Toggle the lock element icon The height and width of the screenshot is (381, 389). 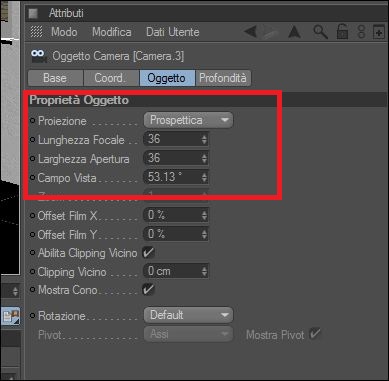(342, 32)
